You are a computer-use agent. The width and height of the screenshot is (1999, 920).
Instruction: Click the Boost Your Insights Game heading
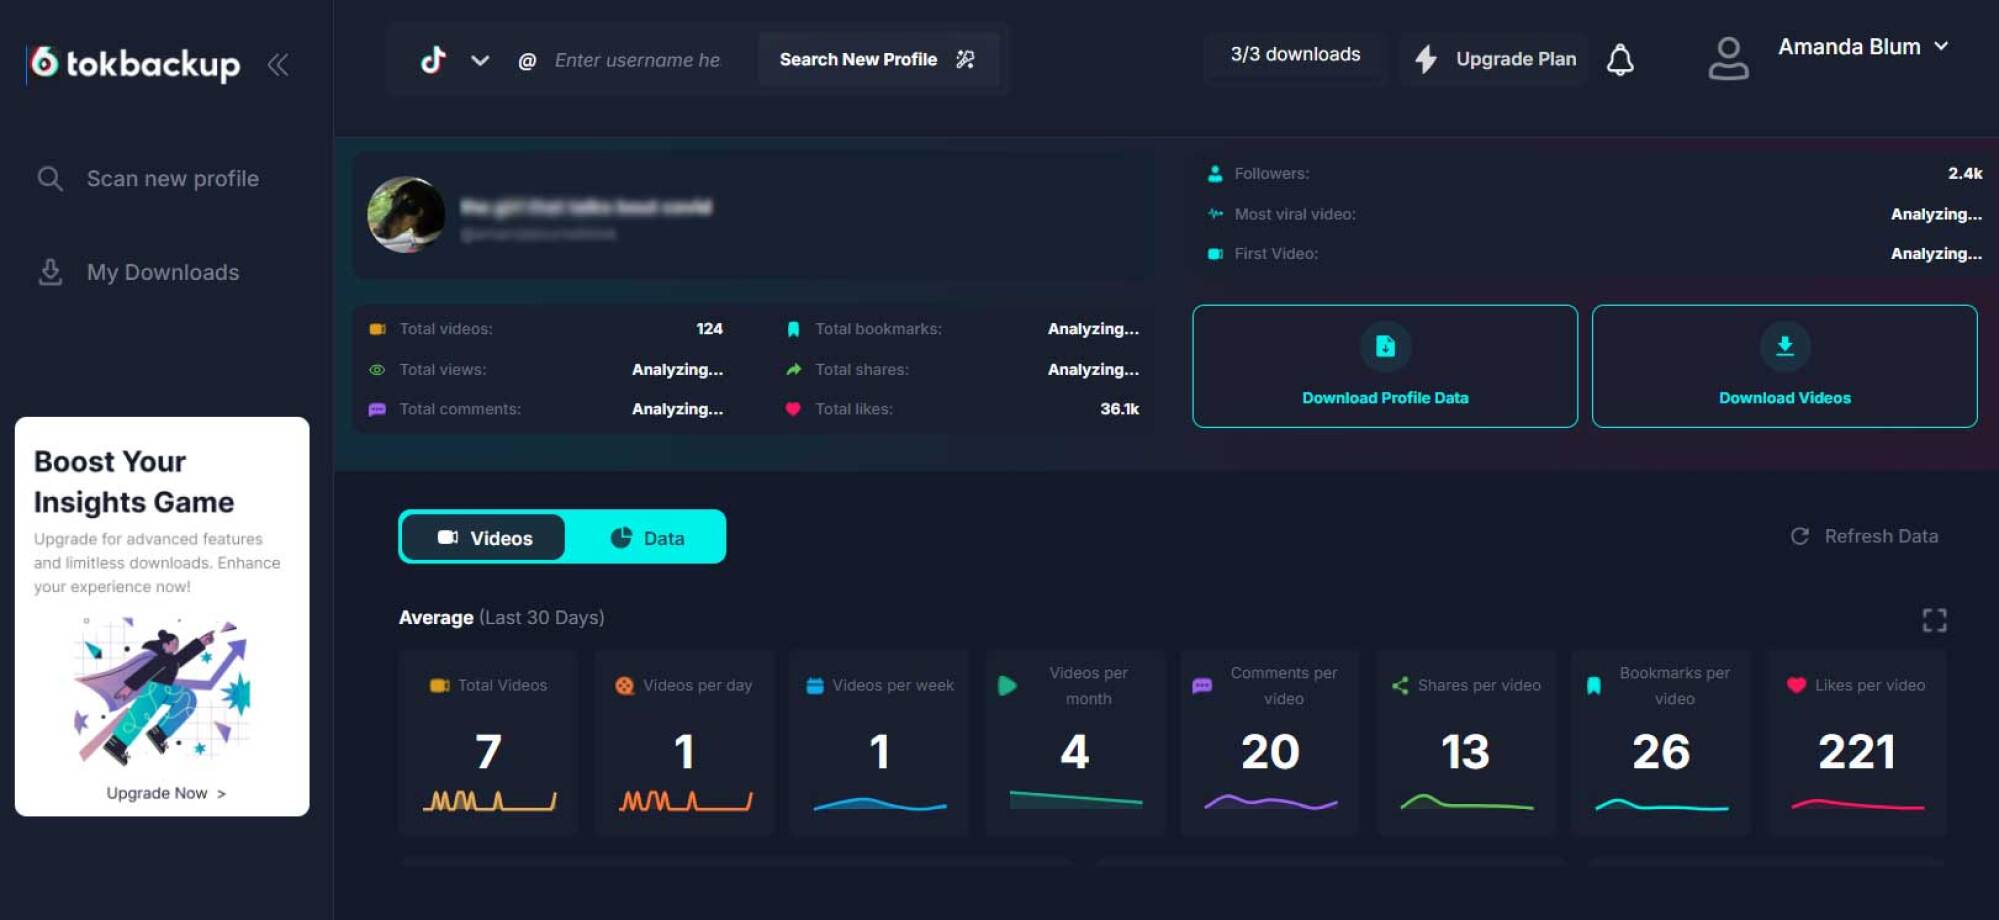[x=134, y=482]
